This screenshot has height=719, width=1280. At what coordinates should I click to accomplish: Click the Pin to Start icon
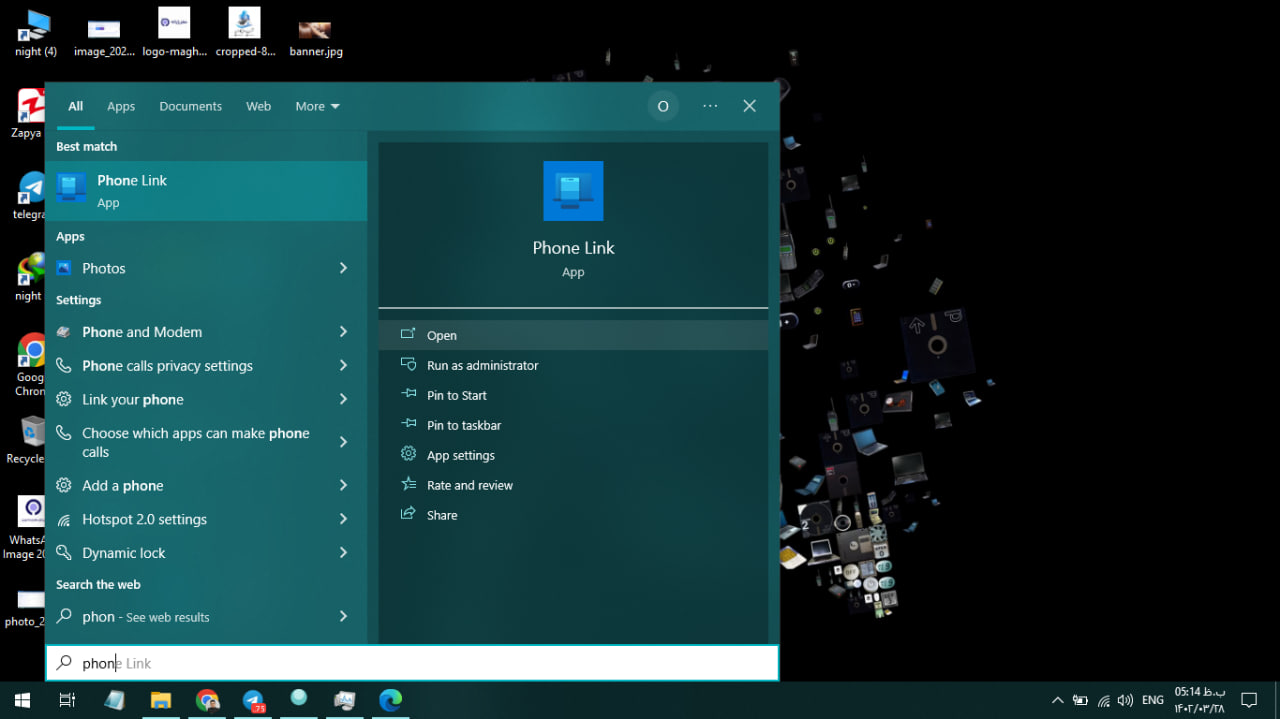point(408,395)
